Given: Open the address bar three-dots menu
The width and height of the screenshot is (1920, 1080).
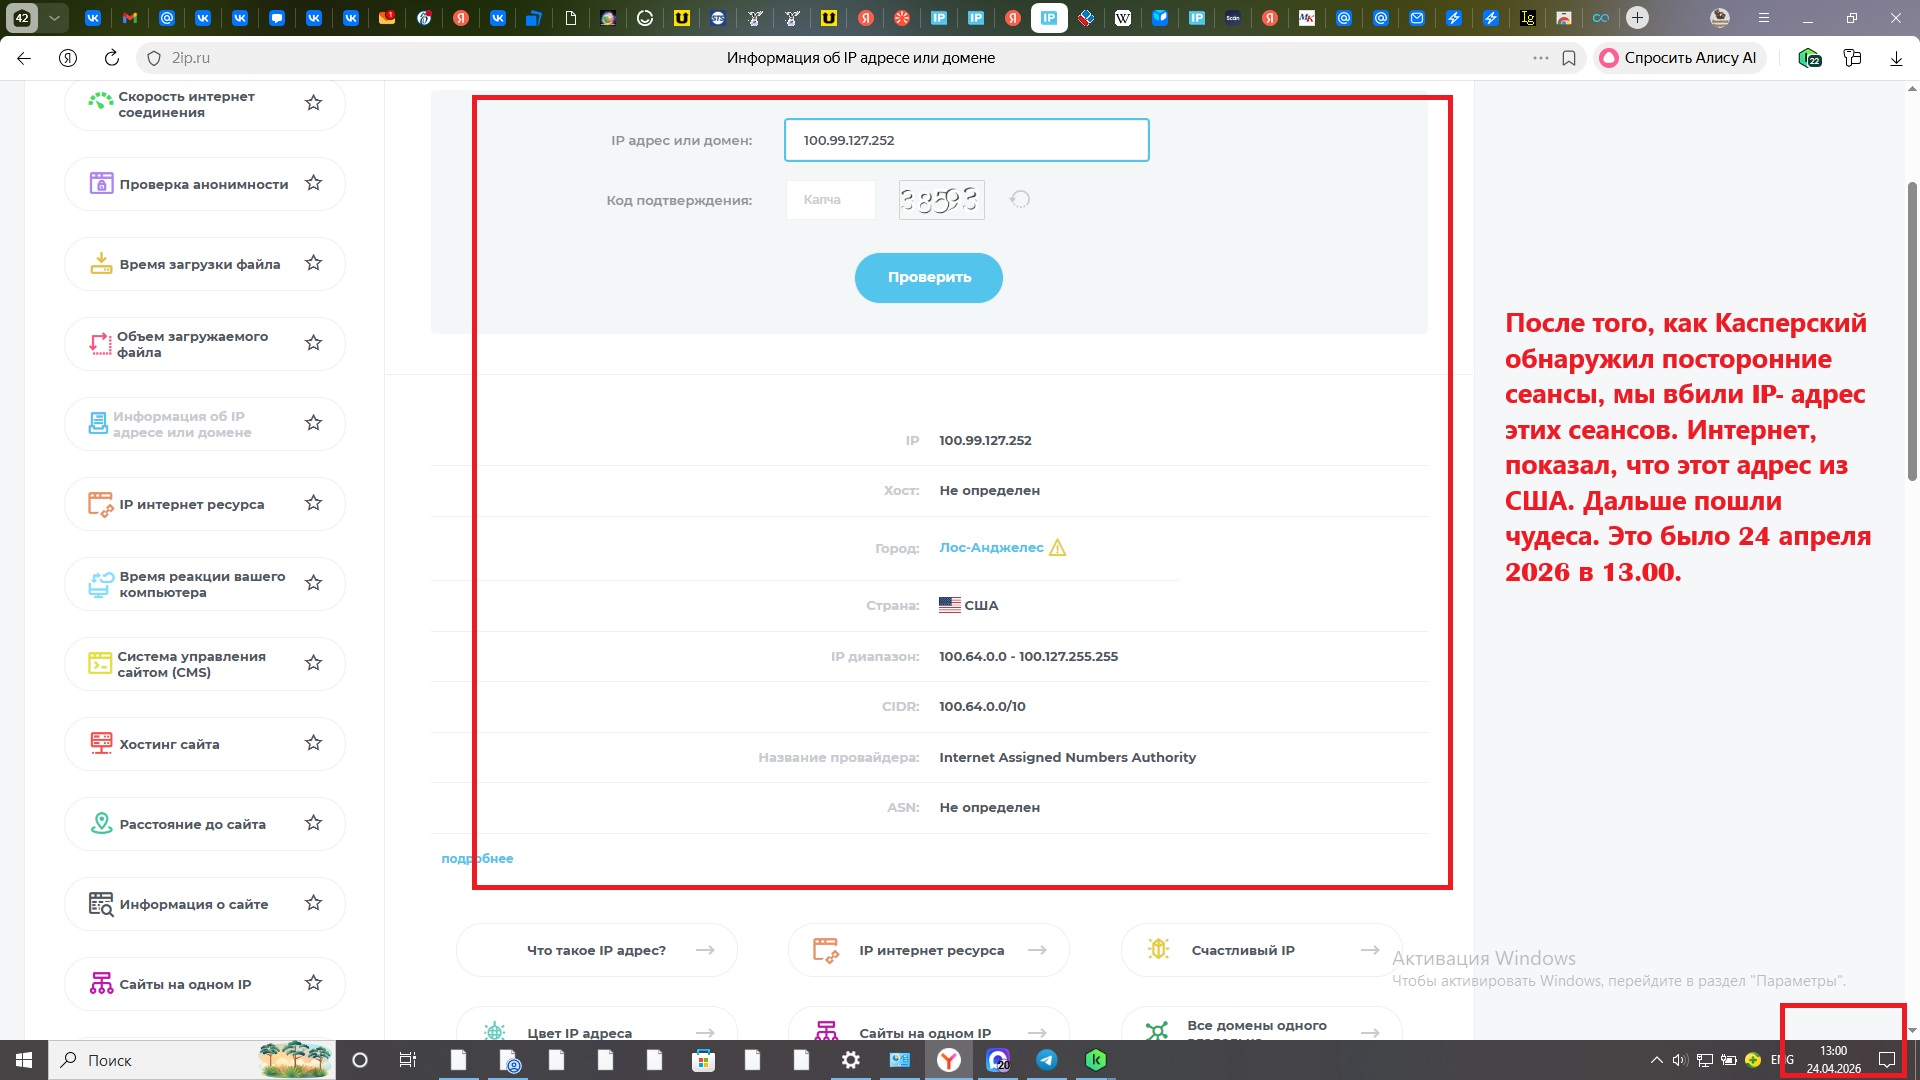Looking at the screenshot, I should 1541,58.
